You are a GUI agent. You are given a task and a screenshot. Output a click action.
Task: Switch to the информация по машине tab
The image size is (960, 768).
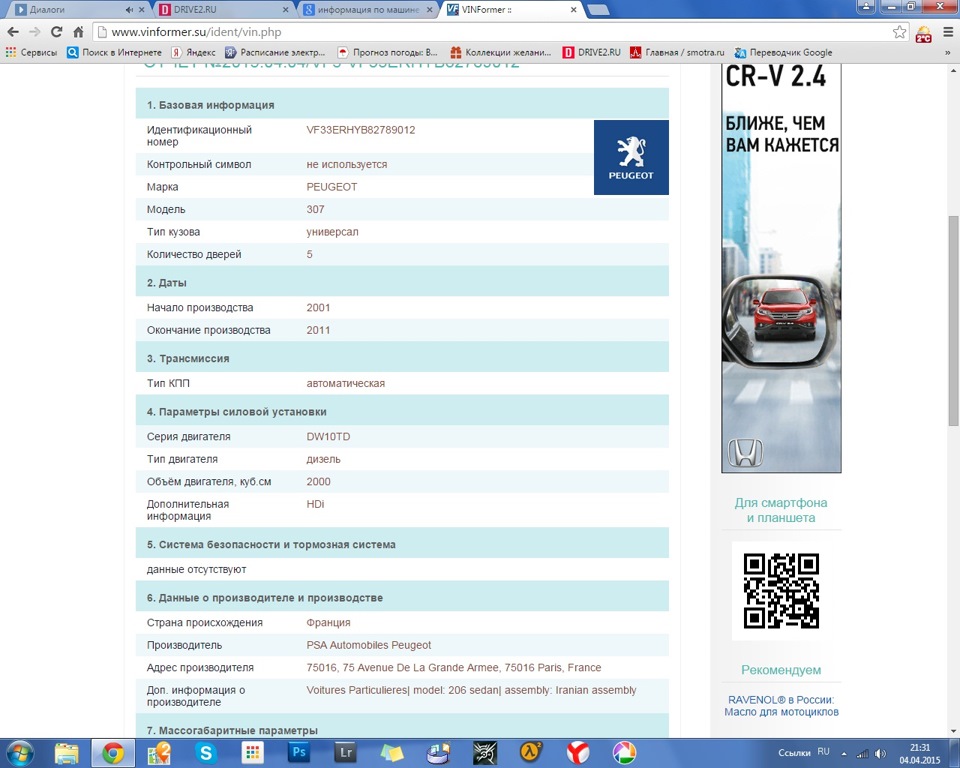367,10
